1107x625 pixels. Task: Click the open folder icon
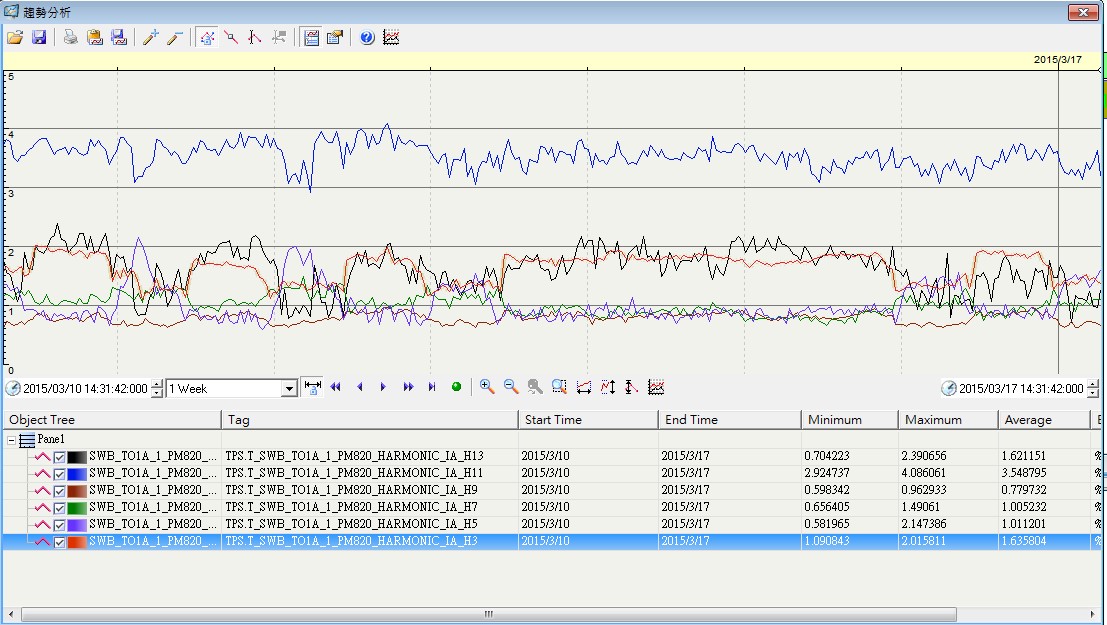point(15,38)
